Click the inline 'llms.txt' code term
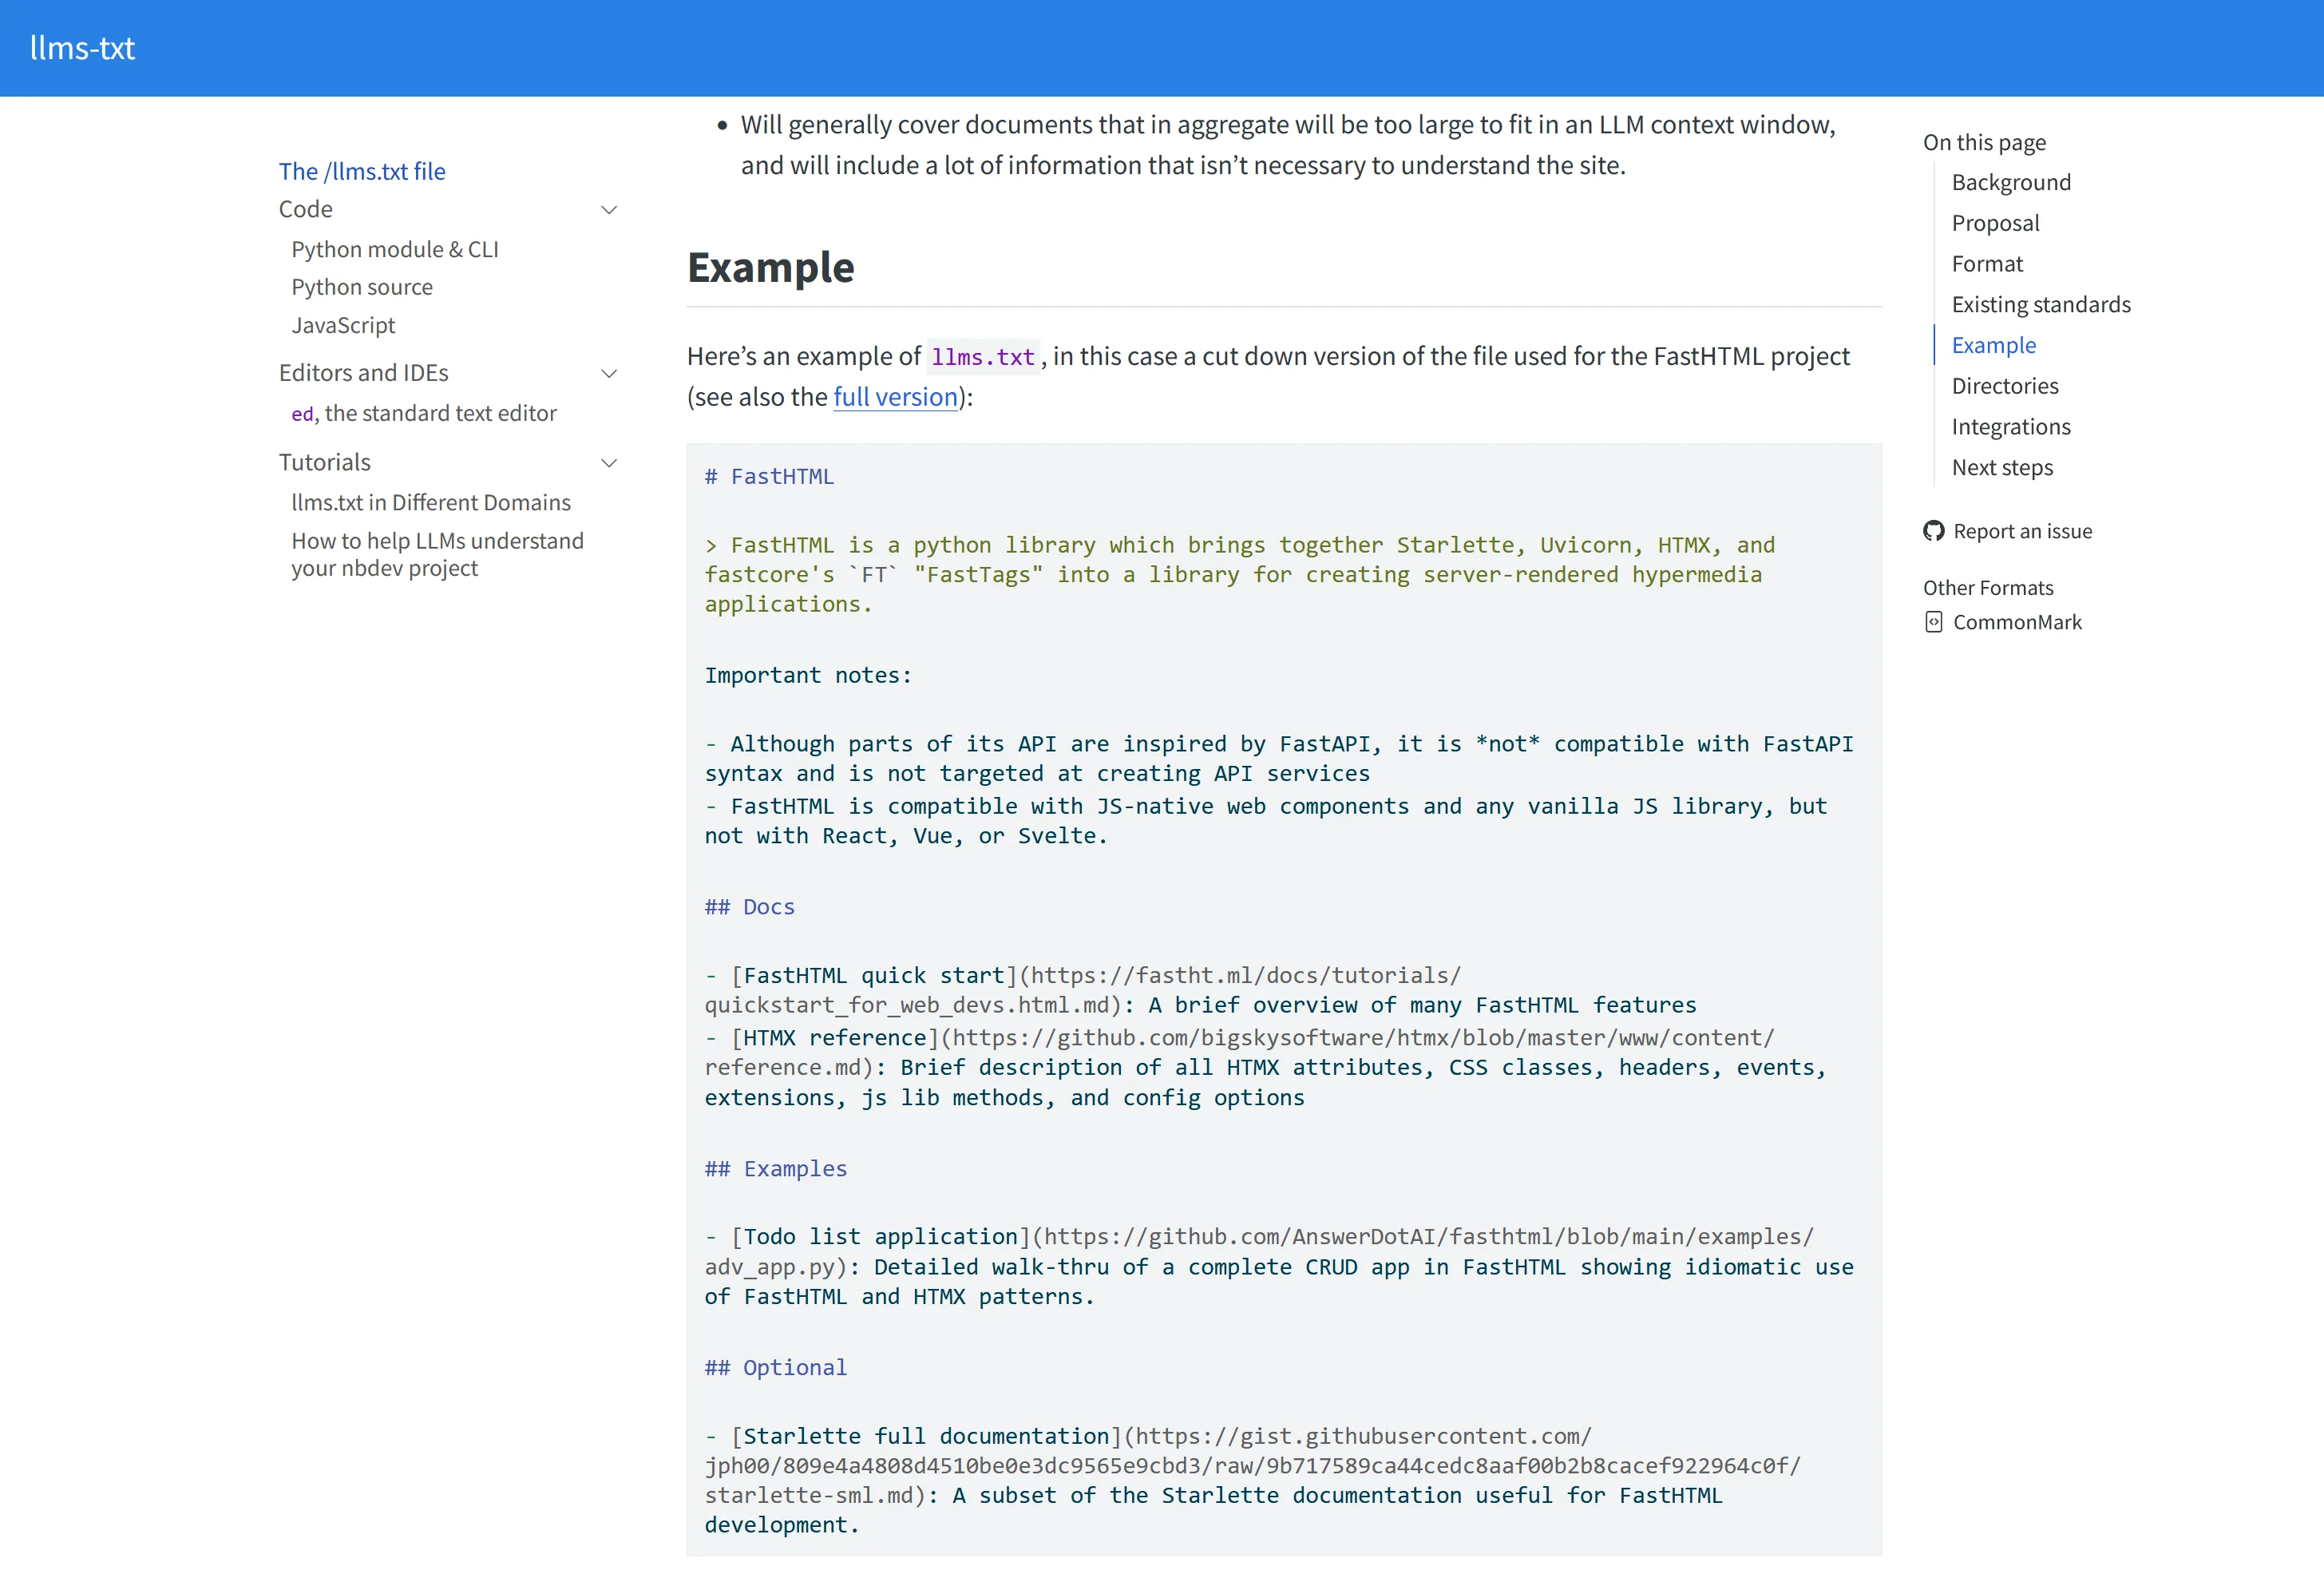 pyautogui.click(x=983, y=357)
